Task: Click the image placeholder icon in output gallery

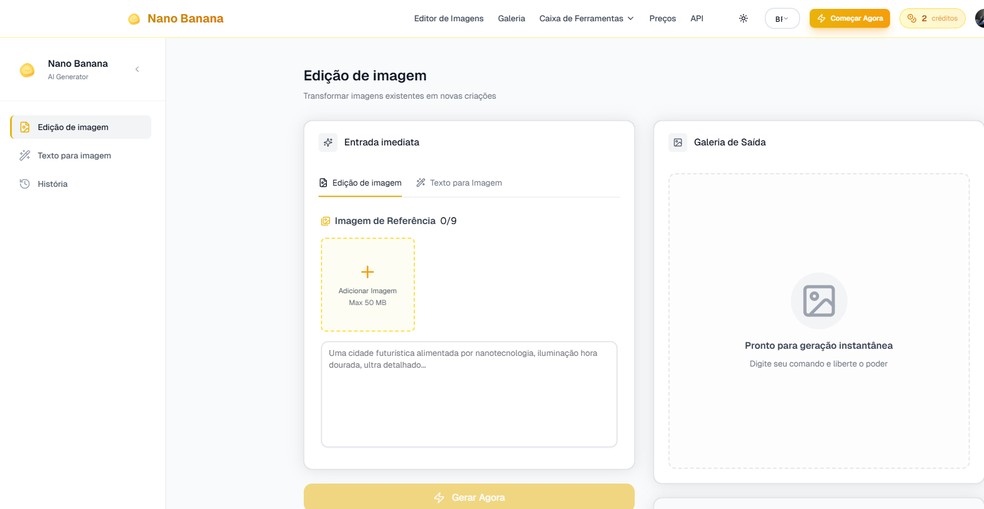Action: [x=818, y=301]
